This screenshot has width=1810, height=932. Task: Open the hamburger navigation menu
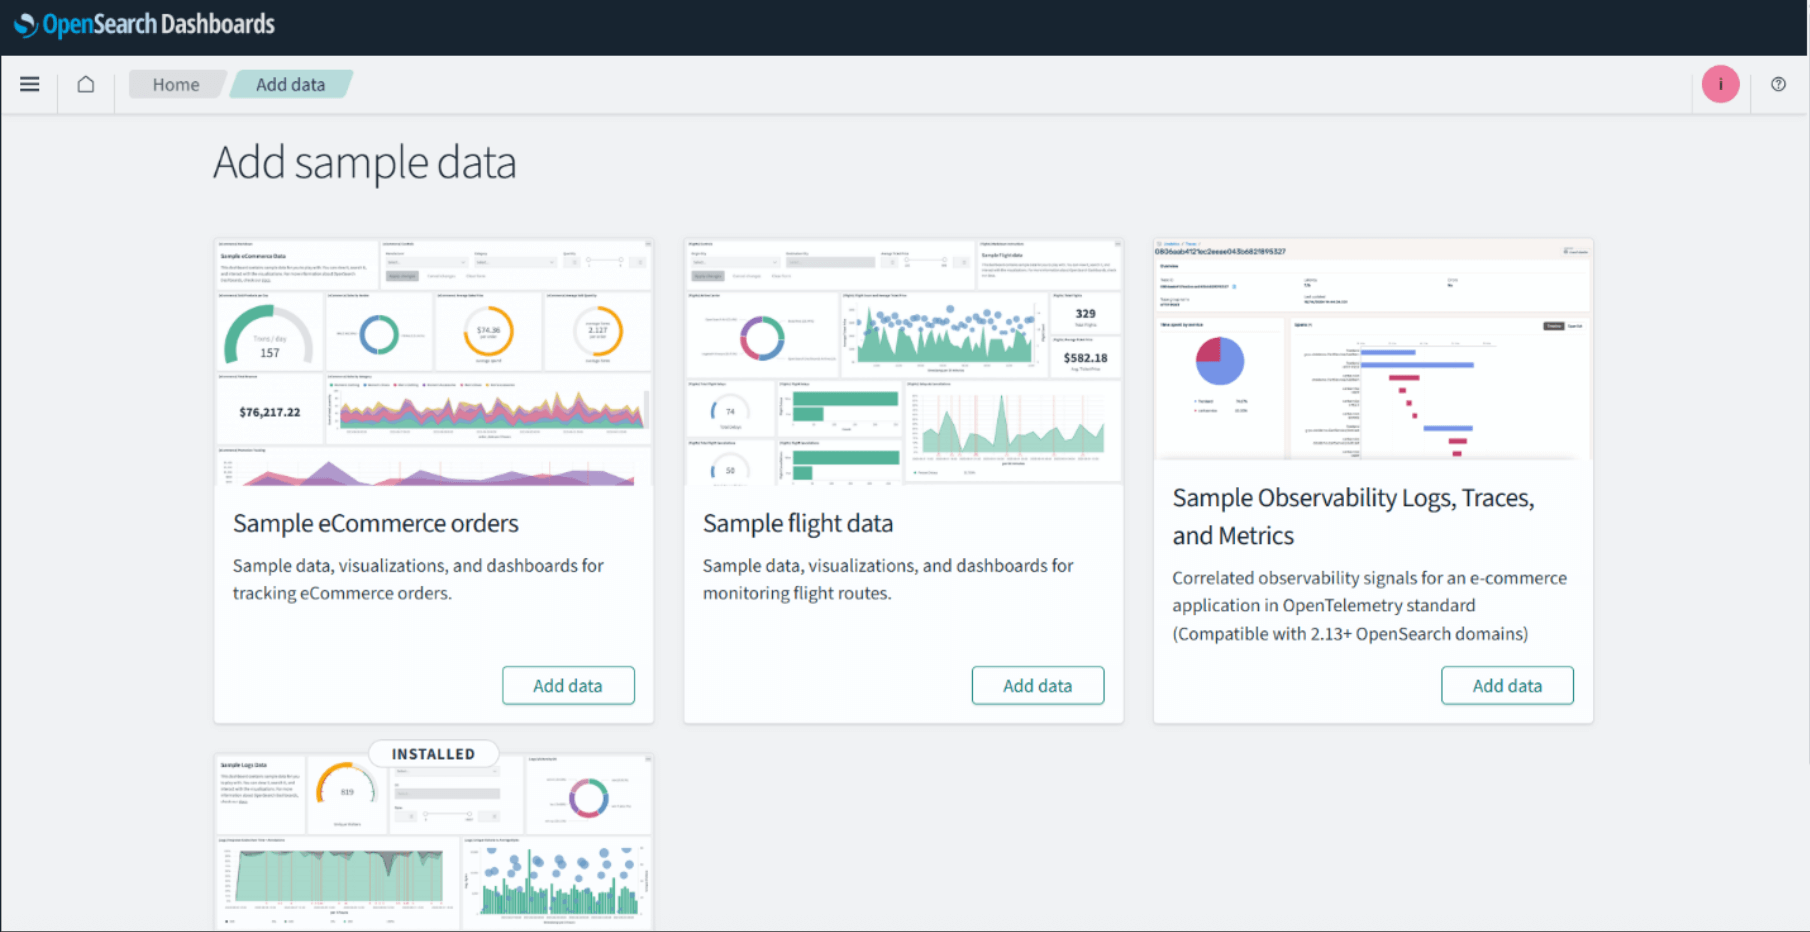coord(29,84)
